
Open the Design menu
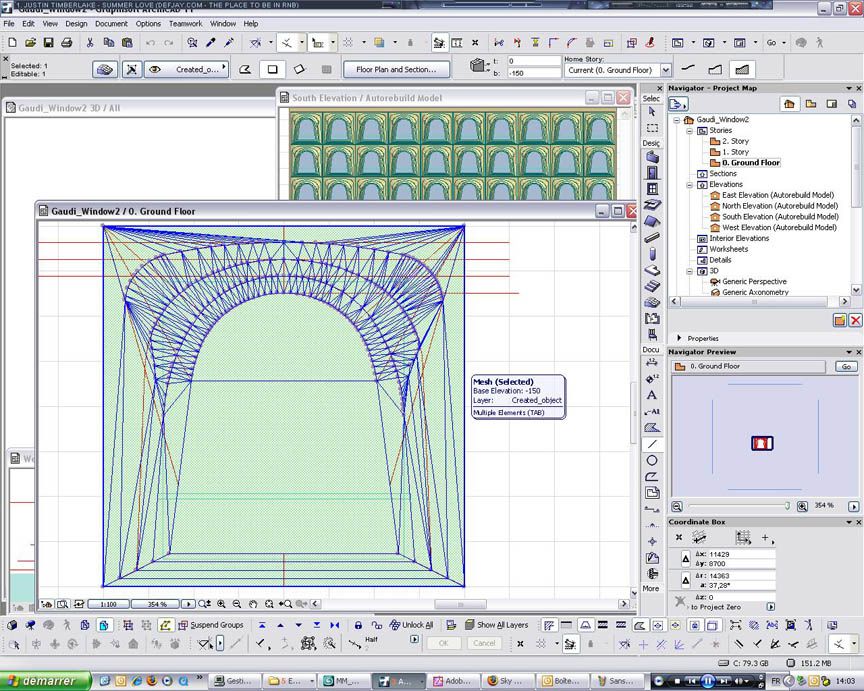(x=77, y=23)
